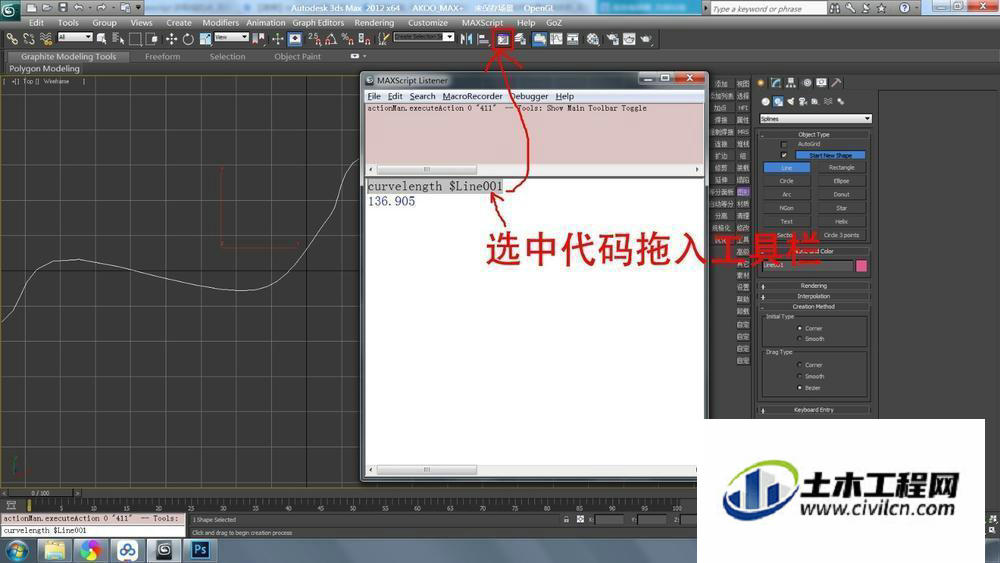Click Edit Named Selection Sets icon

pos(383,40)
